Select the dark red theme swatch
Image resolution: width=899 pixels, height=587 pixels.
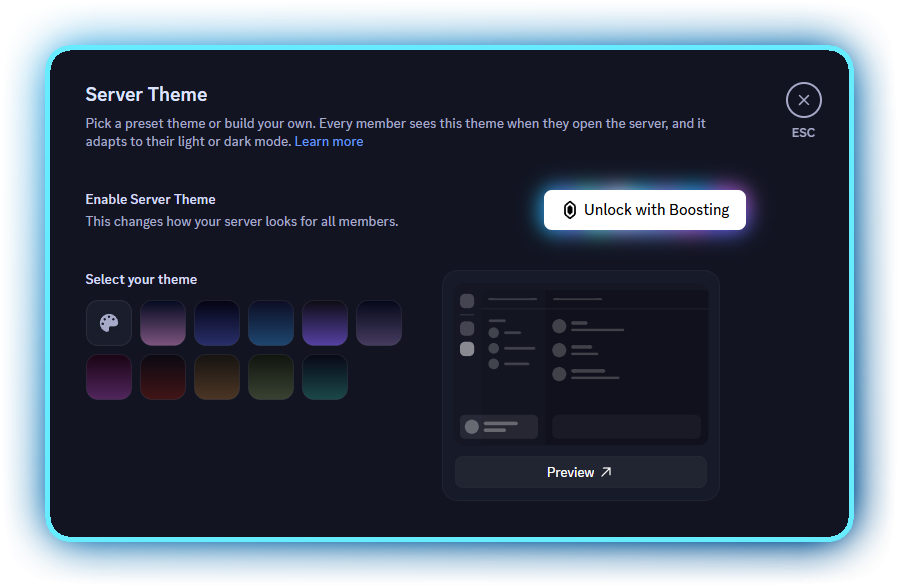point(163,377)
